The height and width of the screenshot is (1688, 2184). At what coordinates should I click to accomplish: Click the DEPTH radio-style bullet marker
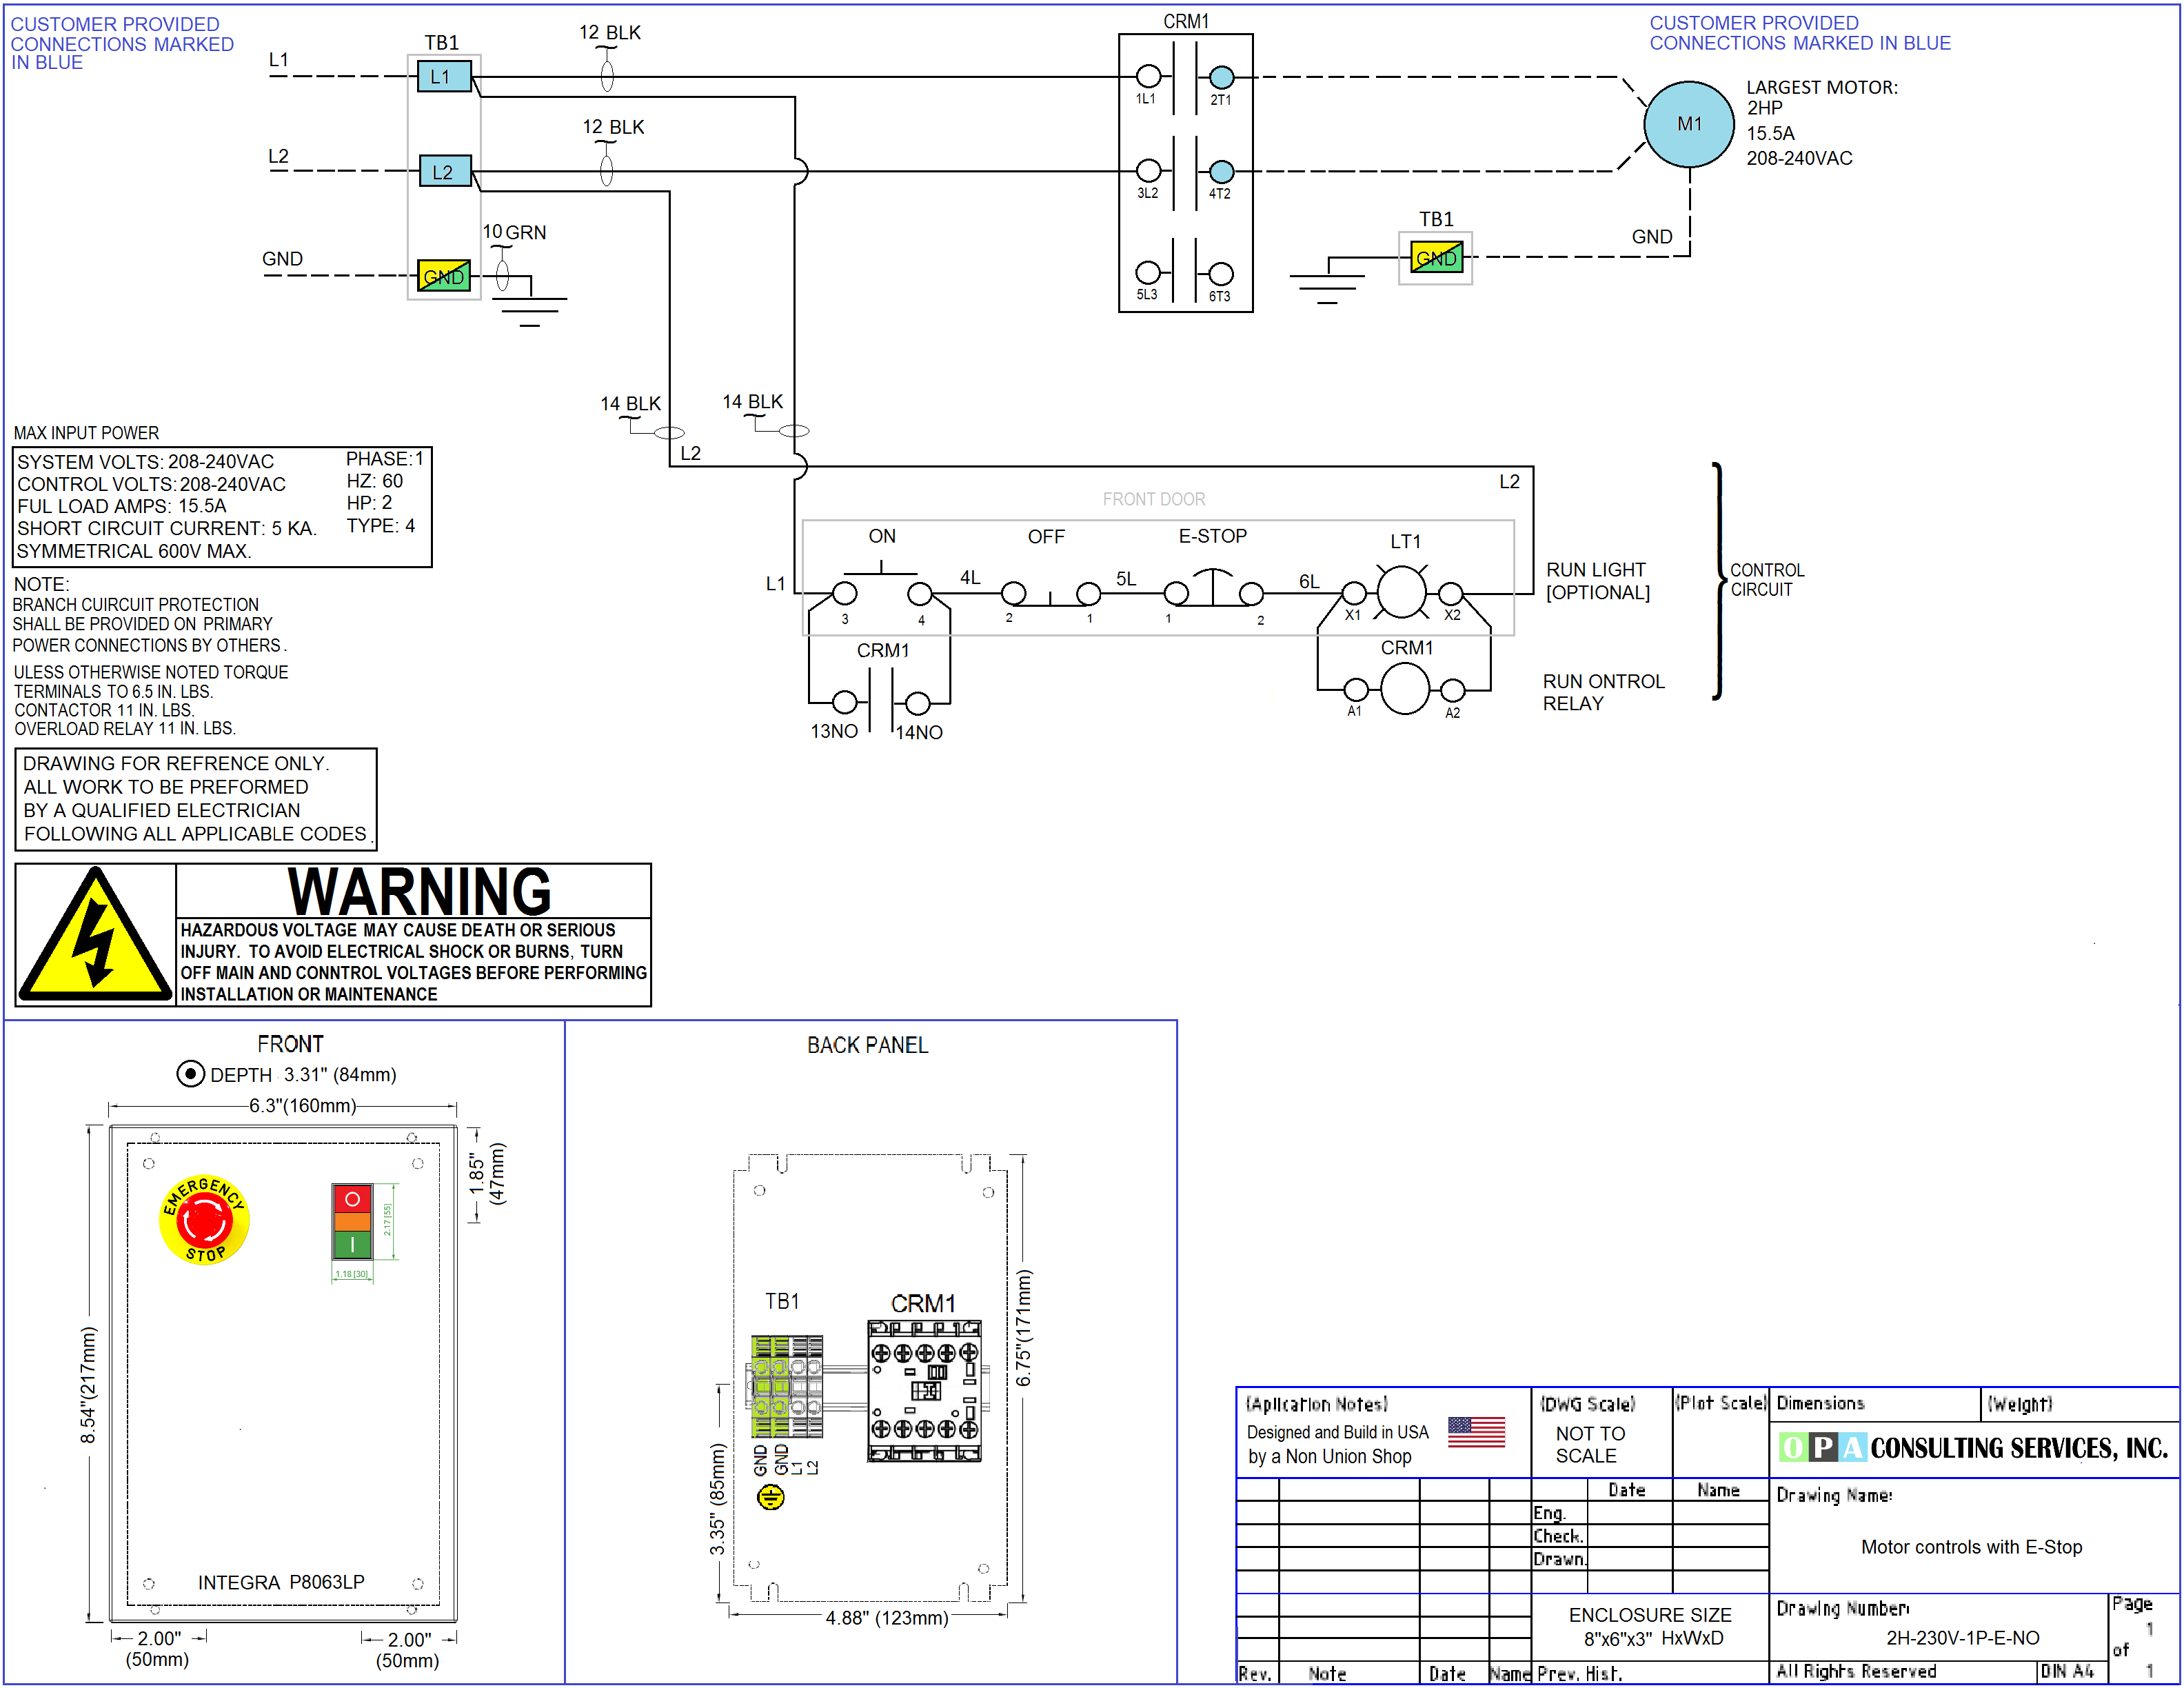coord(190,1074)
